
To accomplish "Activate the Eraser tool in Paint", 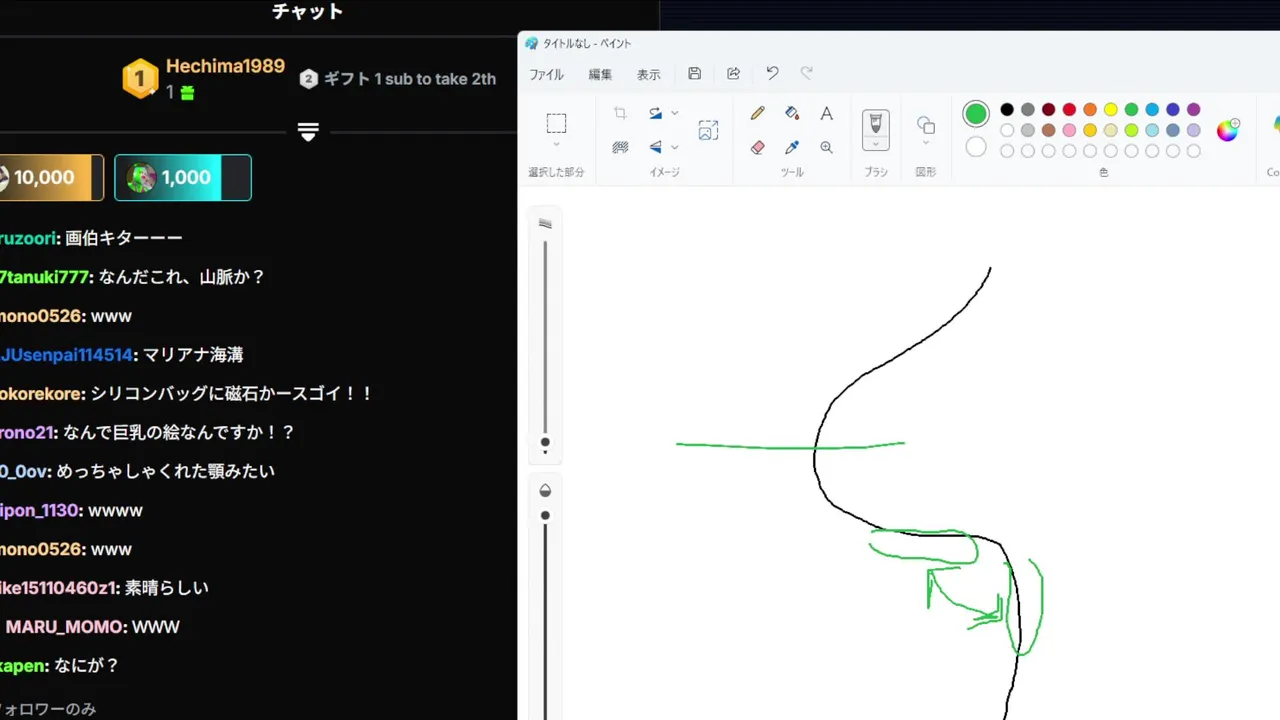I will tap(757, 147).
